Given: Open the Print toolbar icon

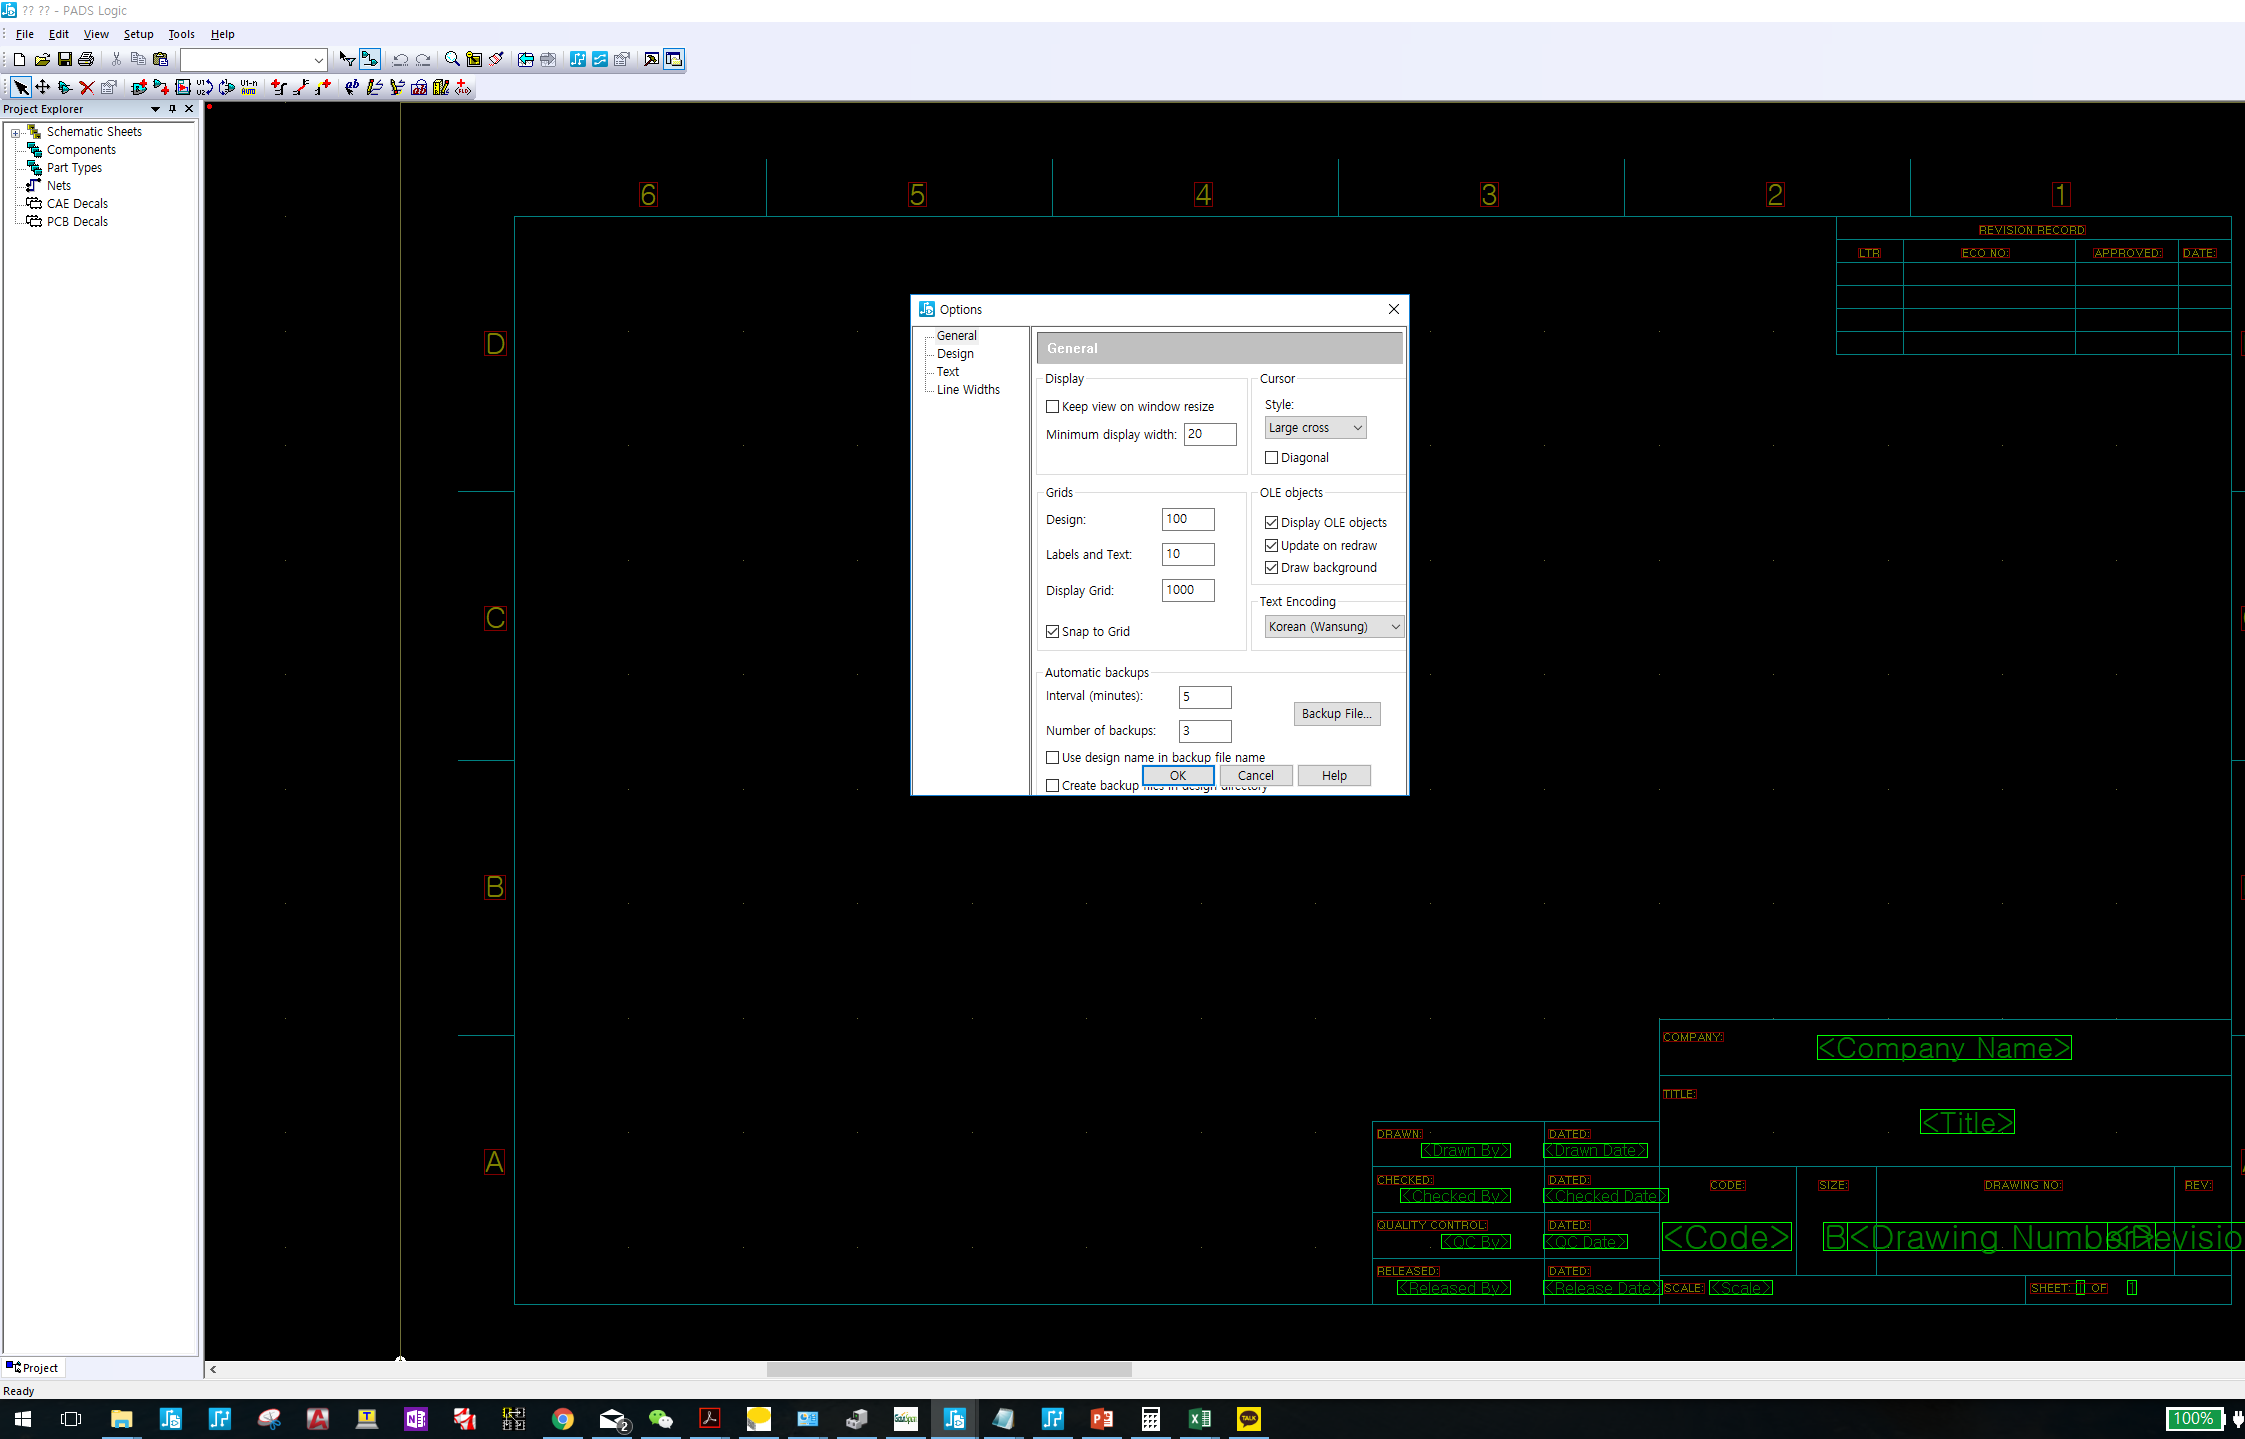Looking at the screenshot, I should pyautogui.click(x=86, y=60).
